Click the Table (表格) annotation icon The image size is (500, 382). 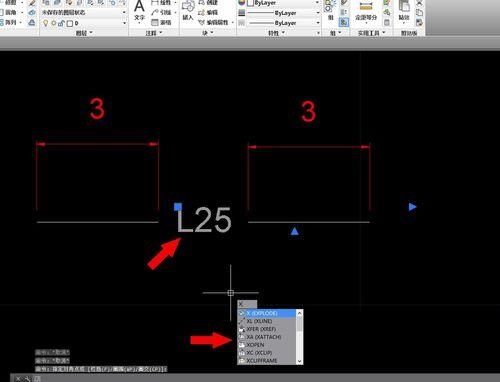pyautogui.click(x=155, y=22)
